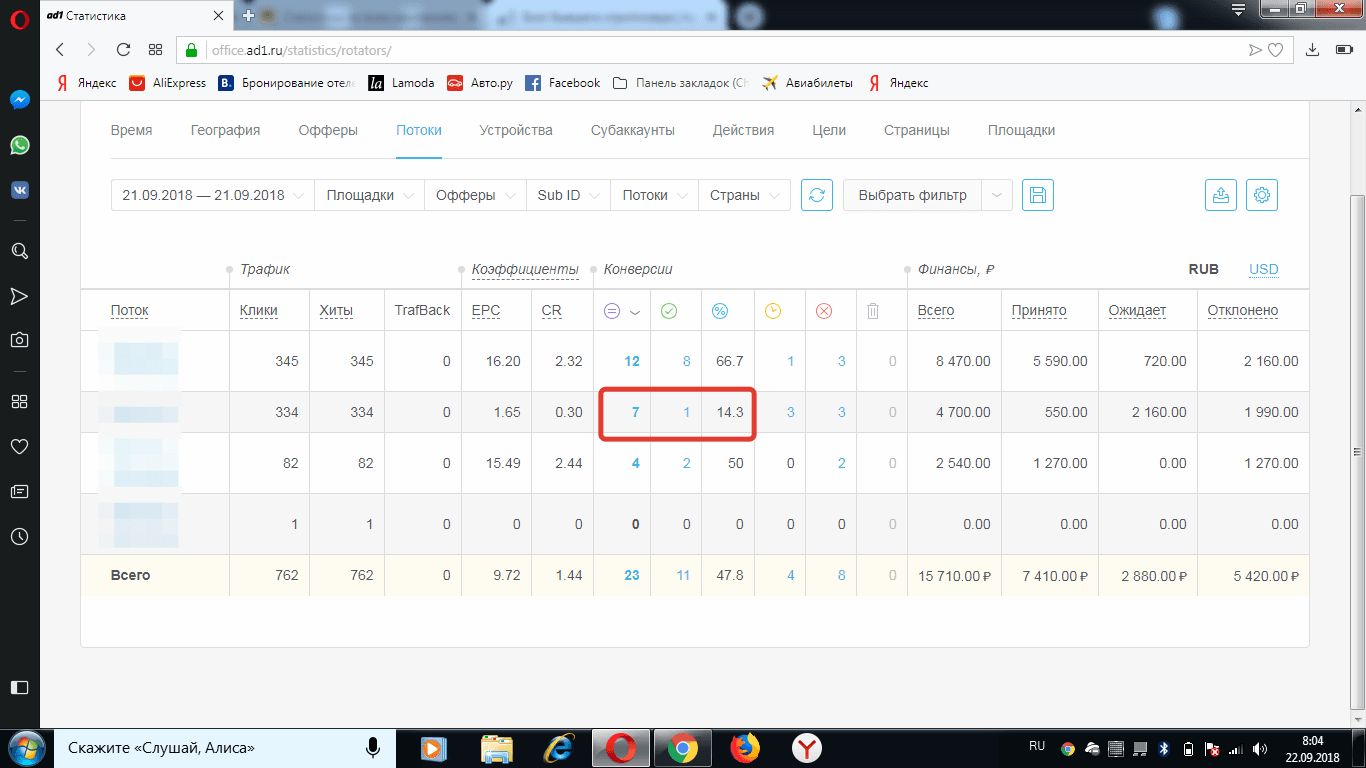Open Google Chrome from the taskbar
Screen dimensions: 1366x768
point(683,748)
